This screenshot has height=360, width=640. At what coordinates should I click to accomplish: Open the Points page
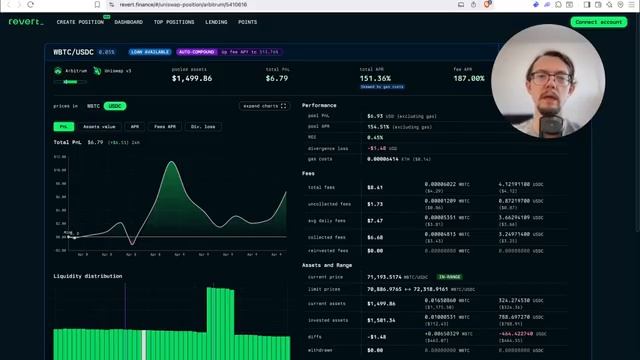coord(248,22)
